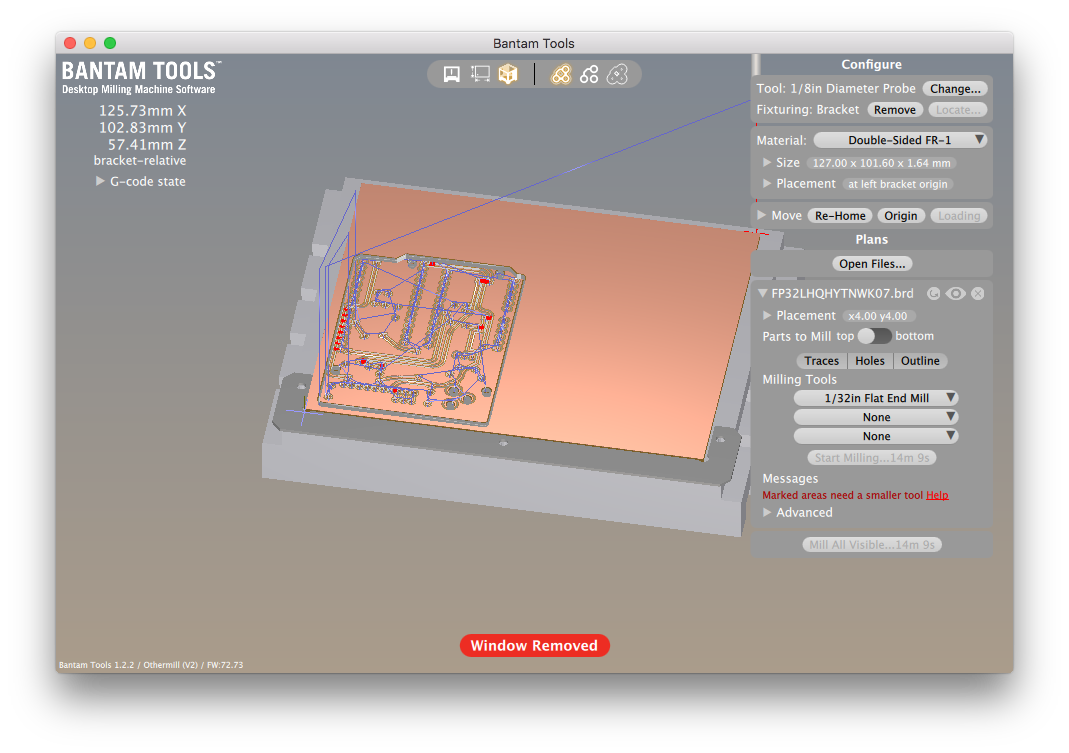
Task: Click the bracket-relative label
Action: point(140,161)
